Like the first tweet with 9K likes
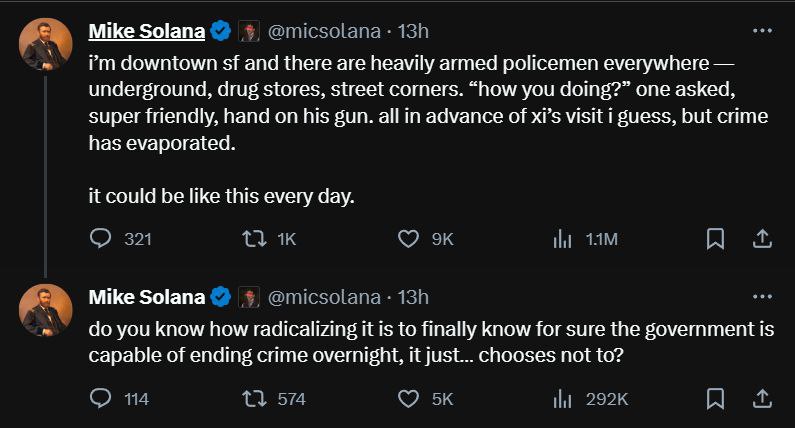 (408, 239)
